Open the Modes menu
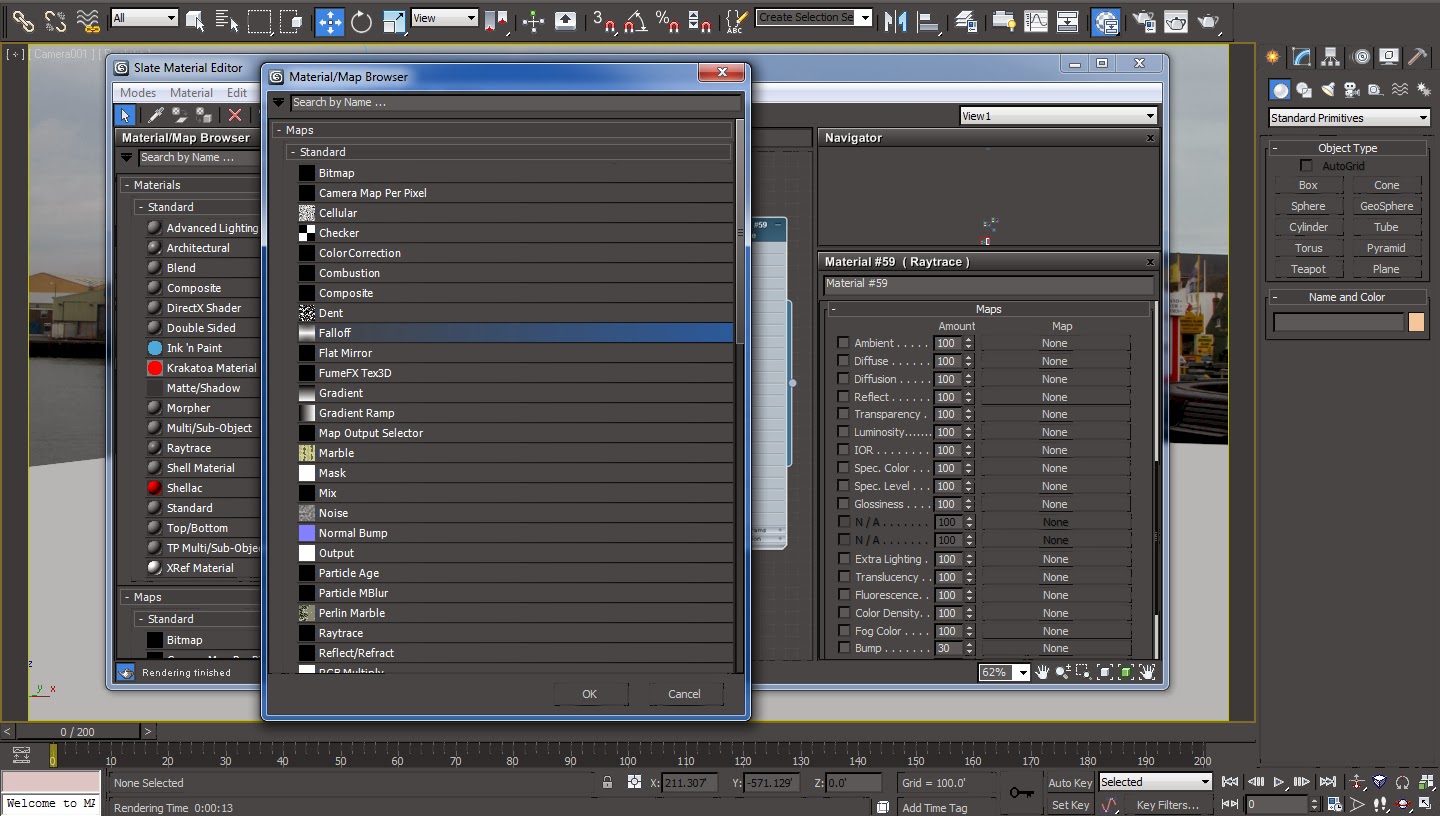 point(138,93)
